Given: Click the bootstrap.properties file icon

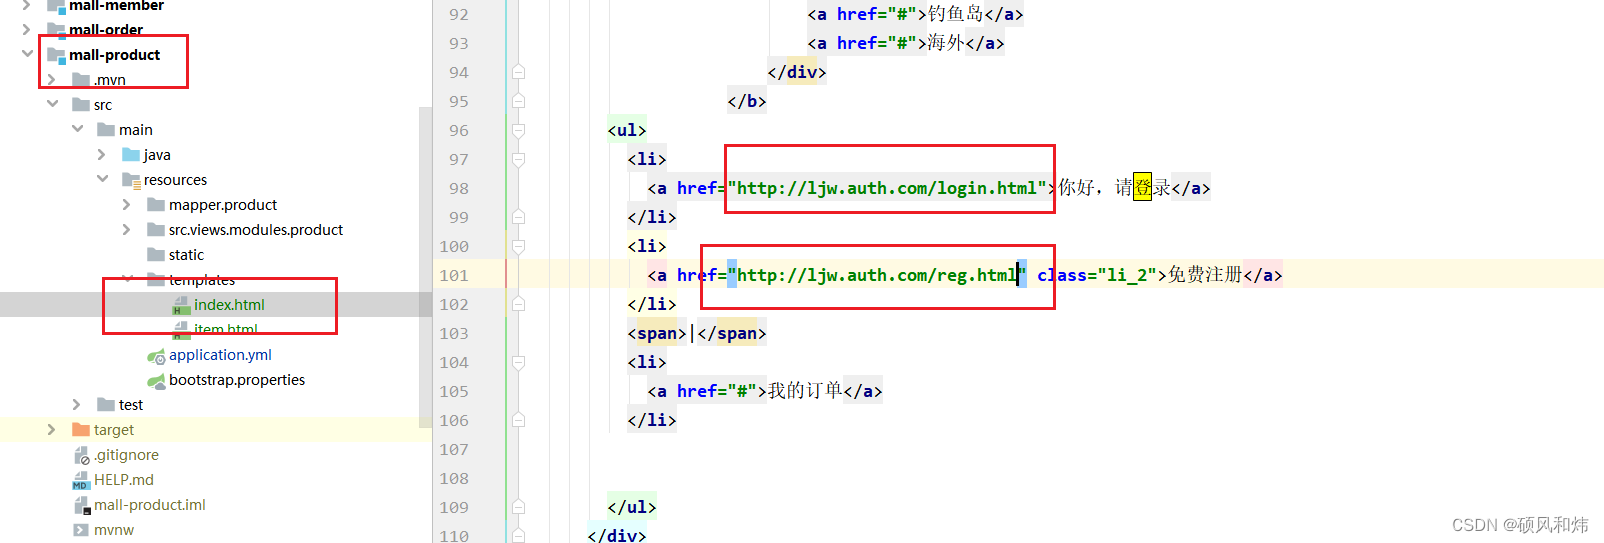Looking at the screenshot, I should [x=156, y=380].
